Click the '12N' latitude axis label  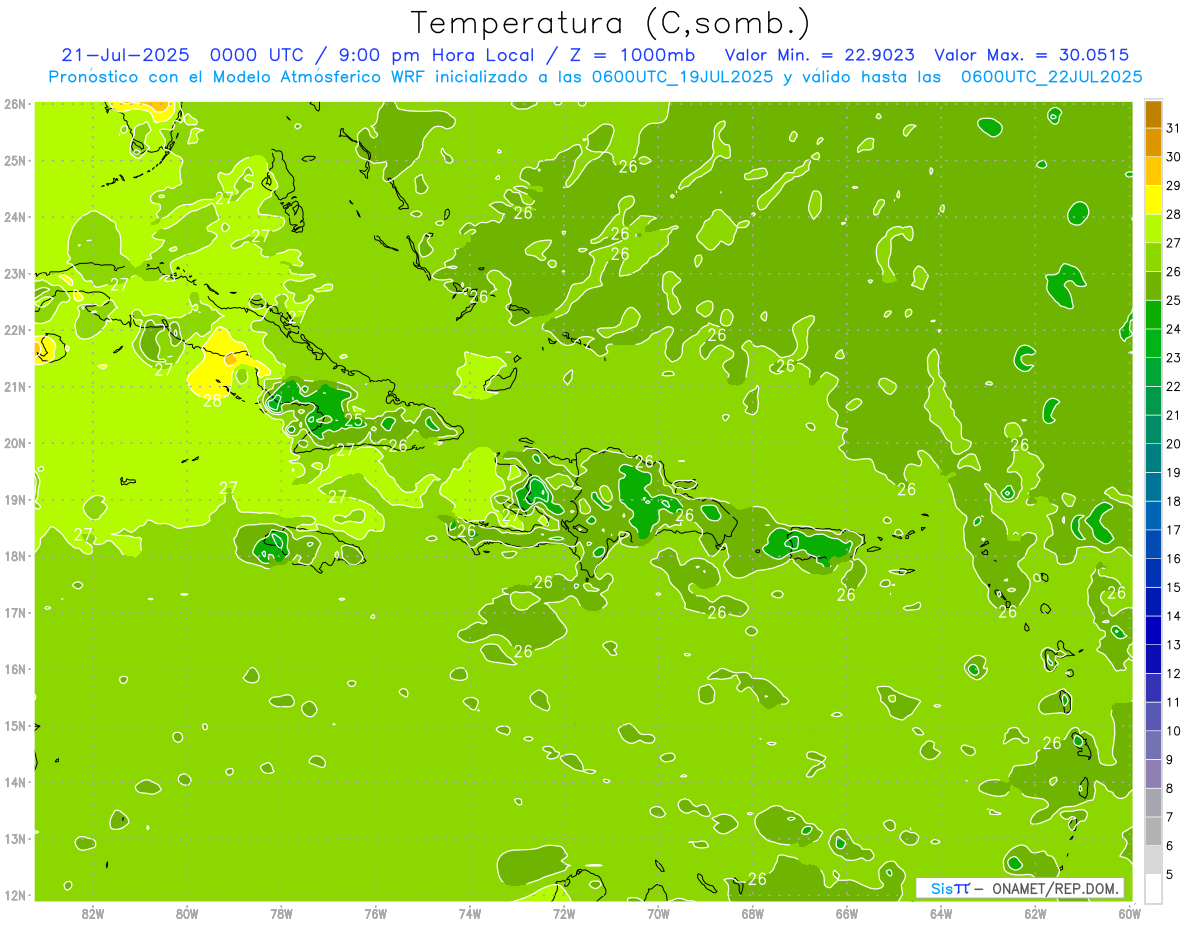click(15, 895)
